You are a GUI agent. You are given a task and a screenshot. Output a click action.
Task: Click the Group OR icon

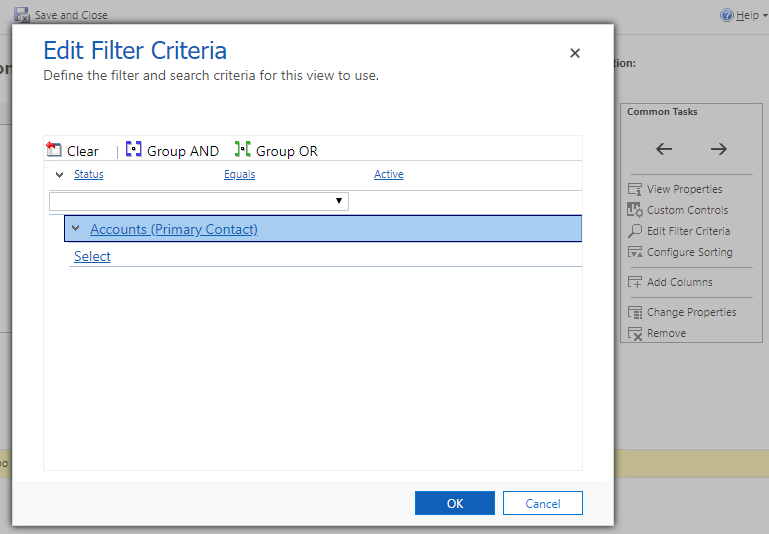tap(243, 150)
